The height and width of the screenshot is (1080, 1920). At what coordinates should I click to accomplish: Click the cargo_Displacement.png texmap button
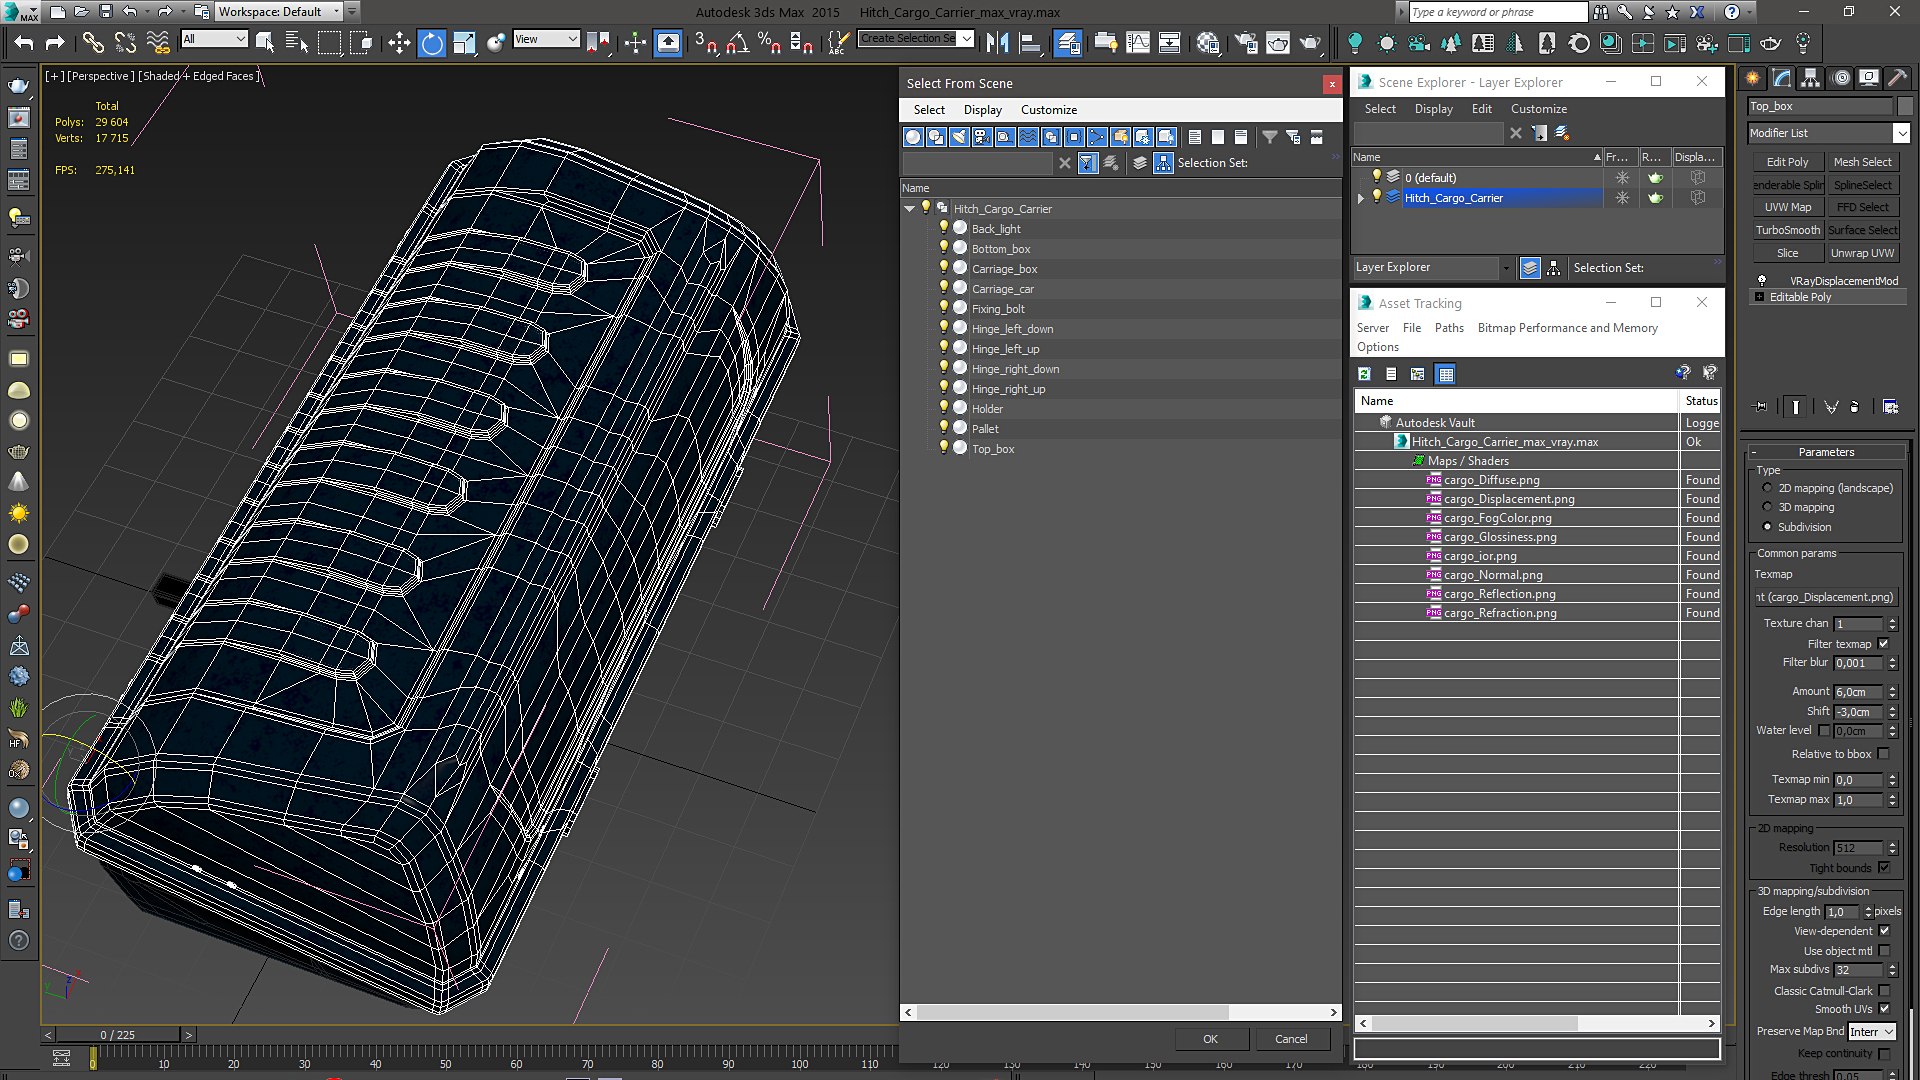point(1826,597)
